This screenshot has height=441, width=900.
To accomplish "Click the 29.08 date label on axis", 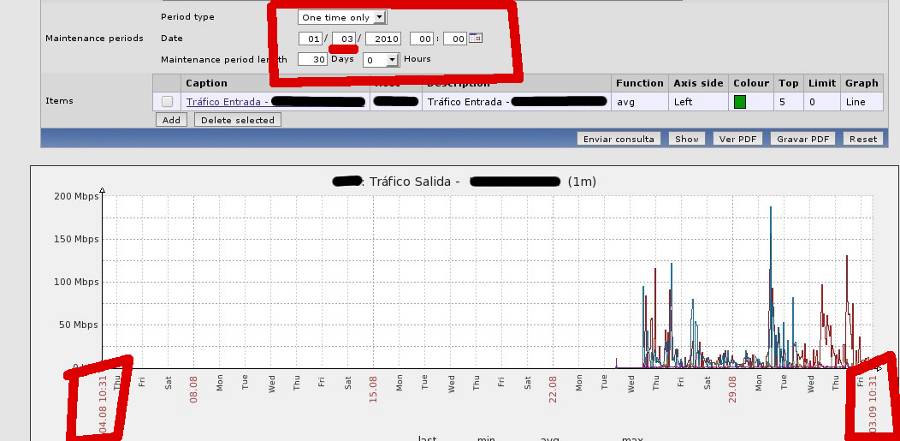I will click(x=732, y=389).
